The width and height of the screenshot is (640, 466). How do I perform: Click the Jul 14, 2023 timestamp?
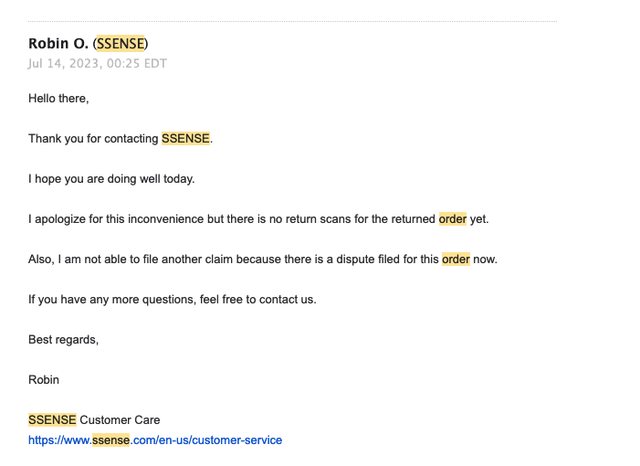click(98, 63)
